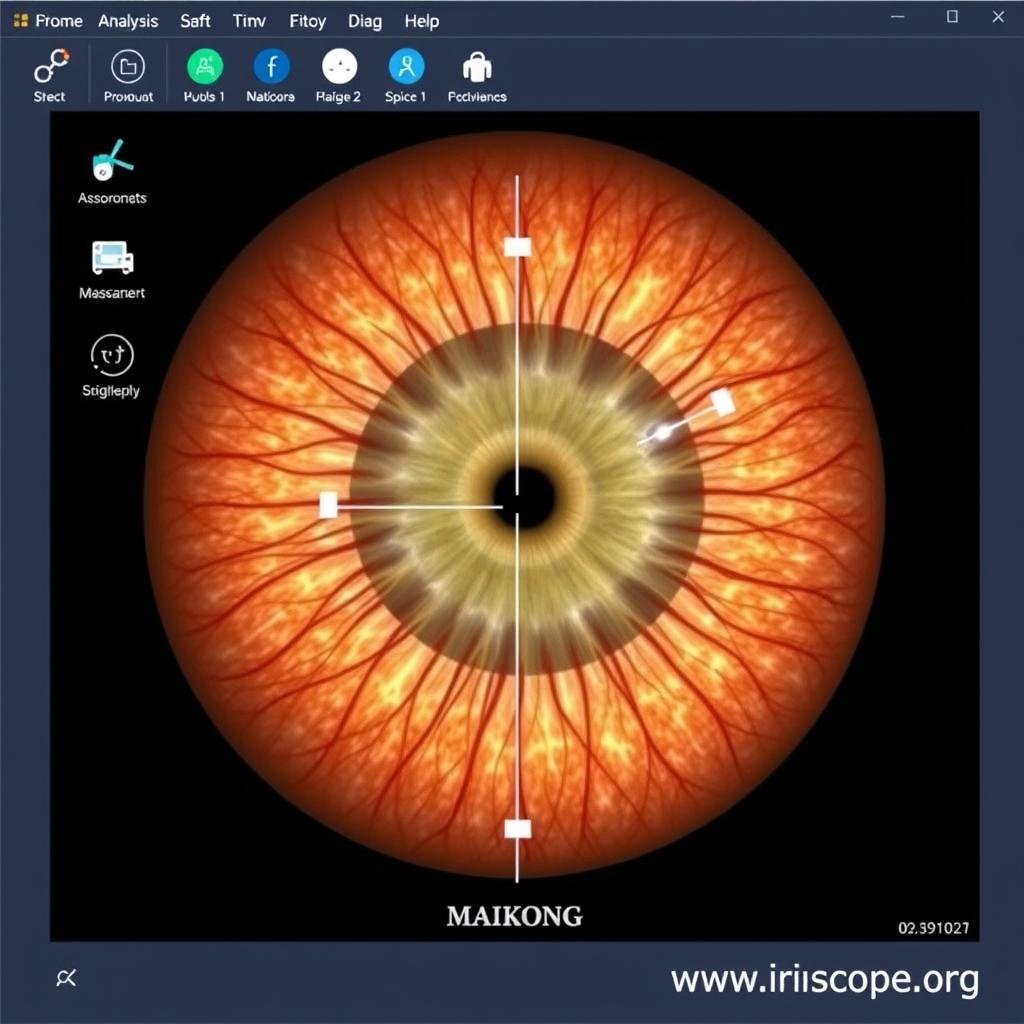1024x1024 pixels.
Task: Open the Analysis menu
Action: [x=128, y=20]
